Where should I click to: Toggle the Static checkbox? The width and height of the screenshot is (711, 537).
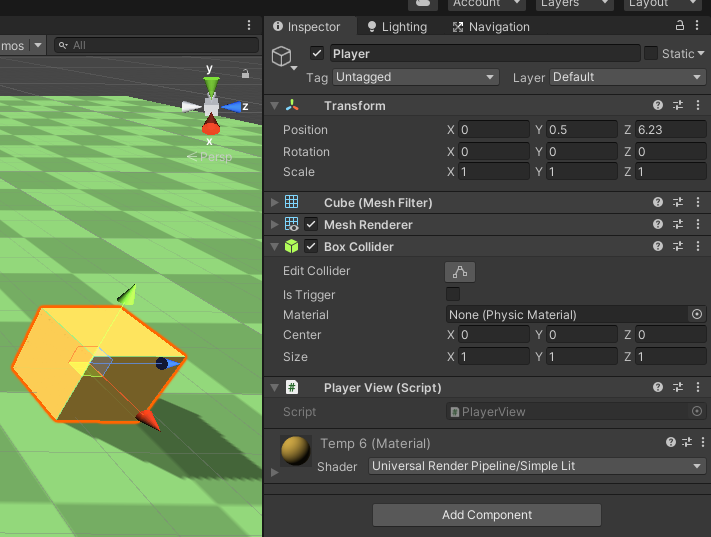651,53
